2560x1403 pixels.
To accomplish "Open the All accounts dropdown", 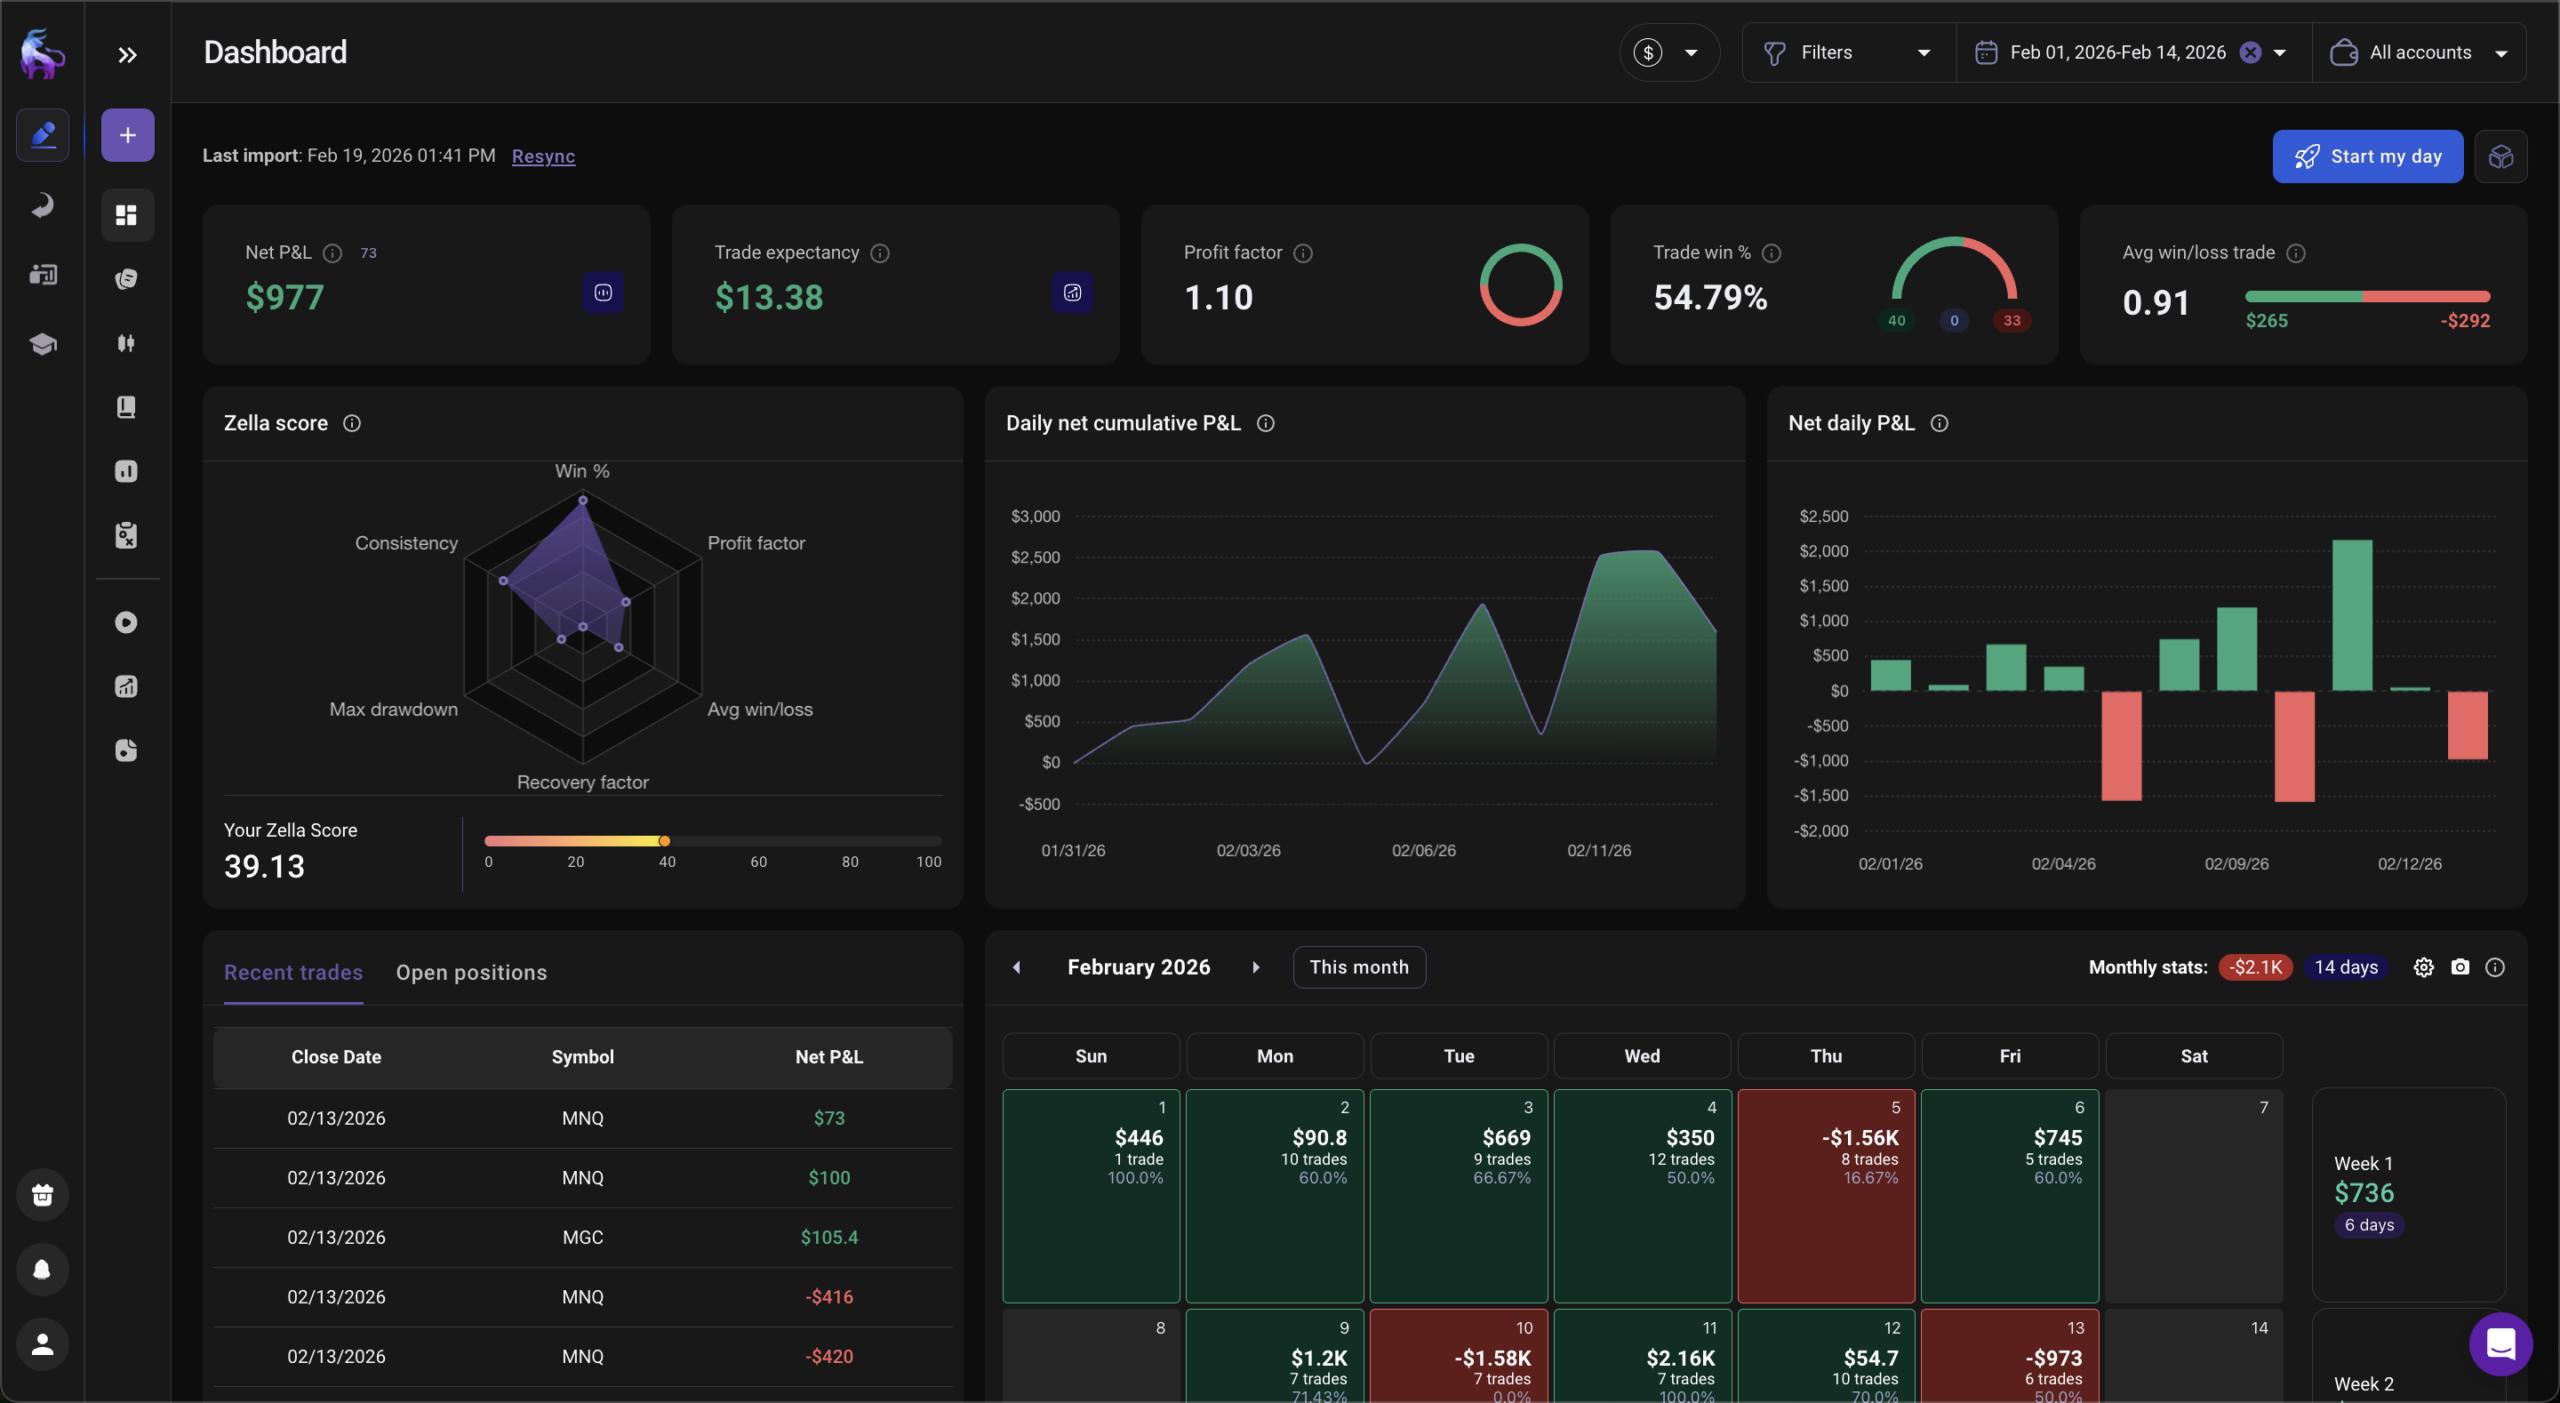I will click(2419, 52).
